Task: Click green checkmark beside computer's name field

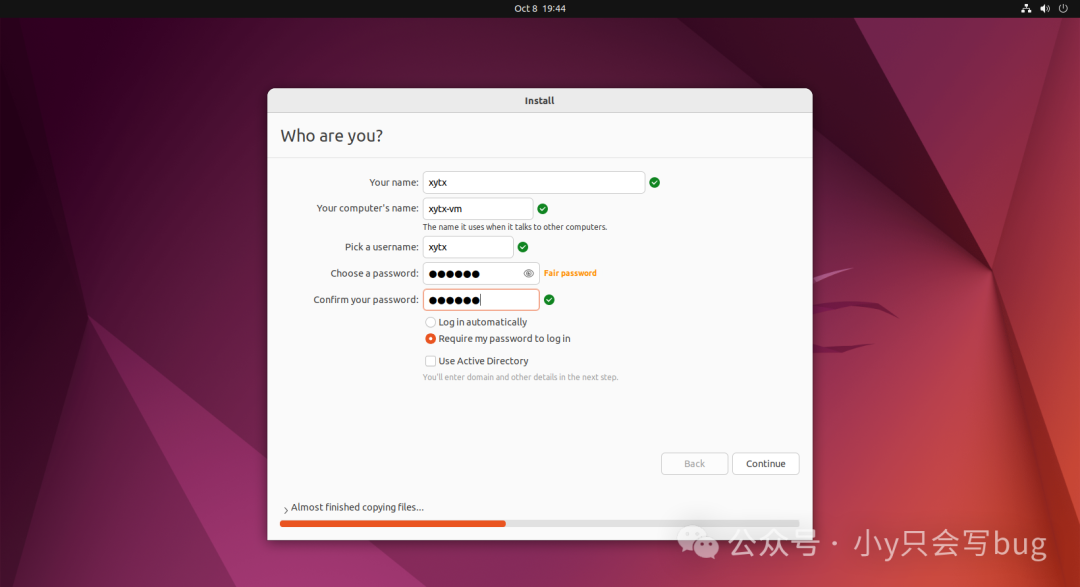Action: click(x=543, y=209)
